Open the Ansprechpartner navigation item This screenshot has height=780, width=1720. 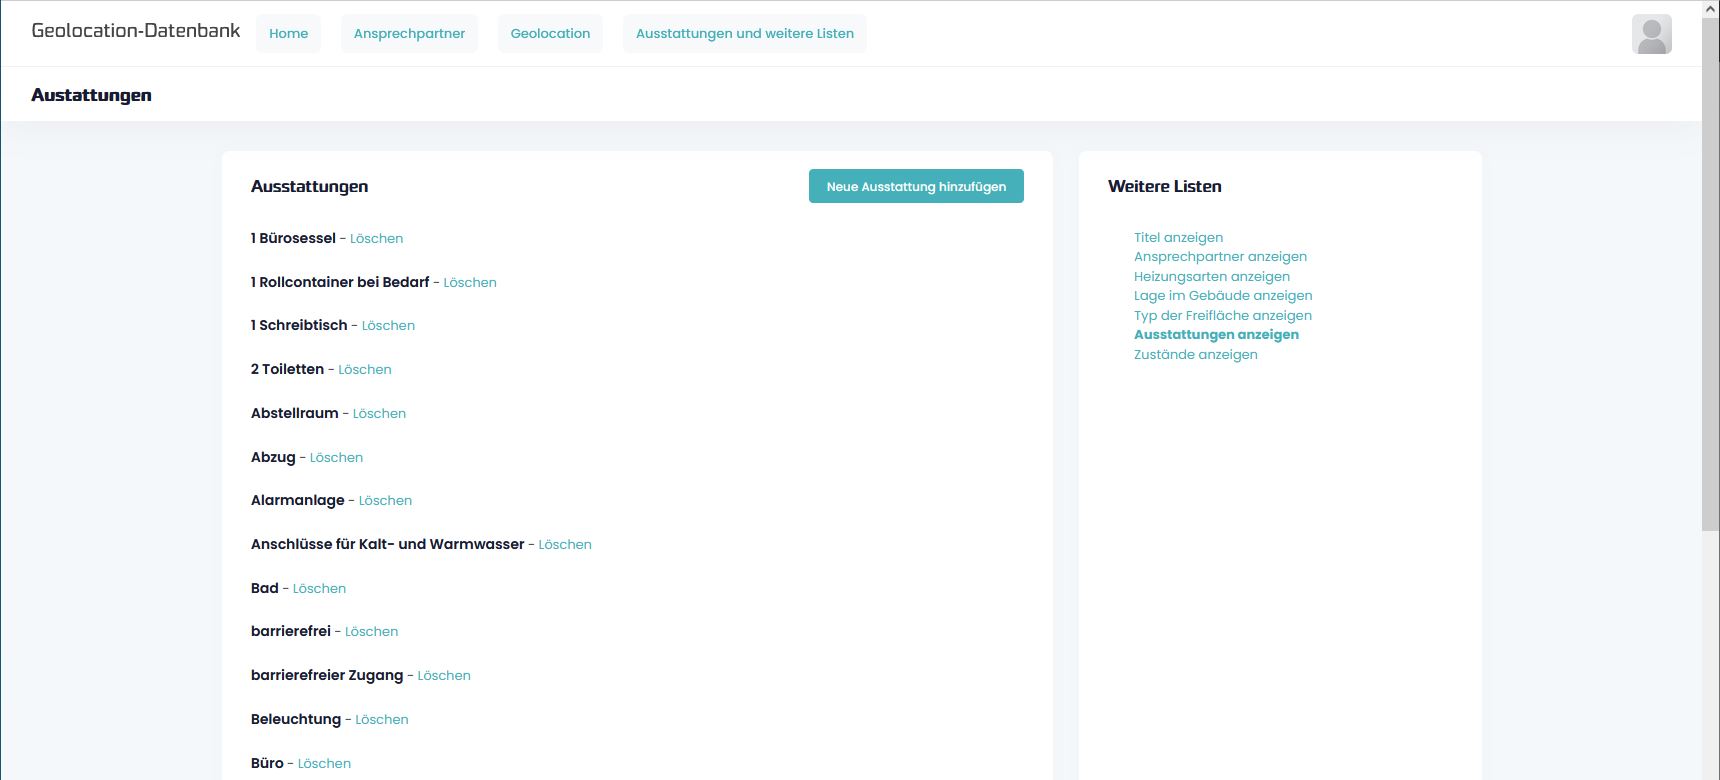[409, 34]
